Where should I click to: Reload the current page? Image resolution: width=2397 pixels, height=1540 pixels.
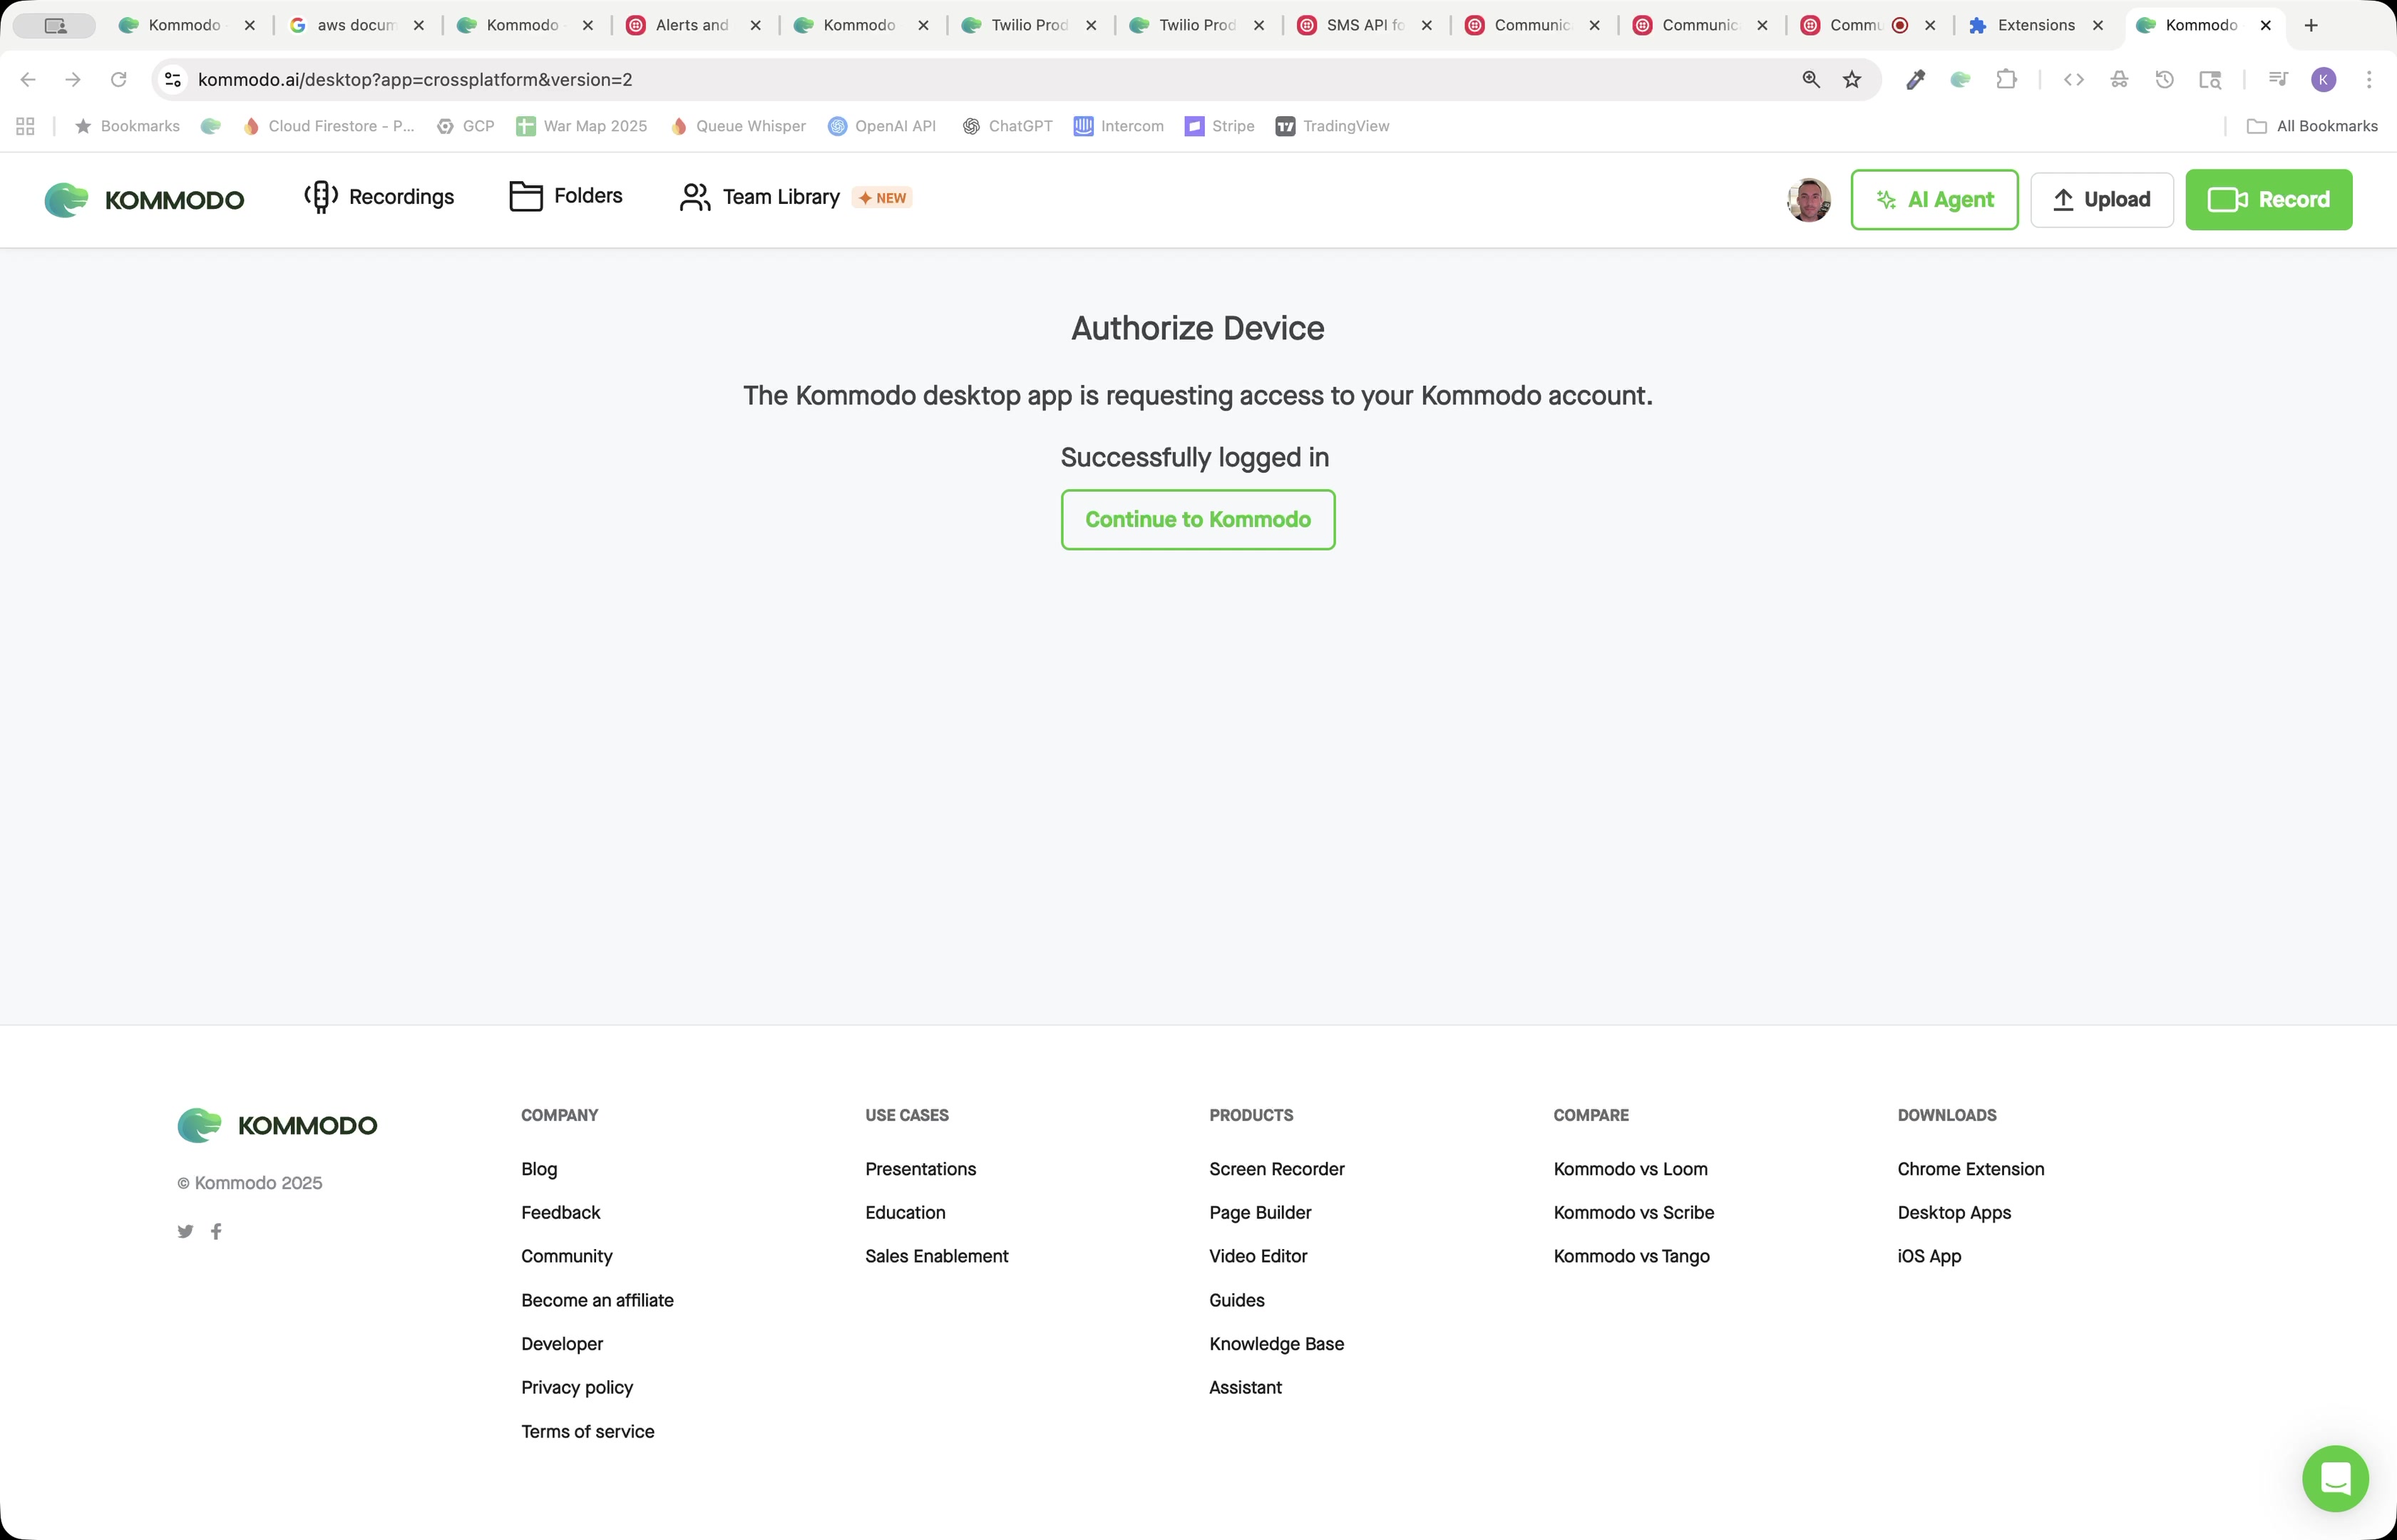(x=118, y=79)
